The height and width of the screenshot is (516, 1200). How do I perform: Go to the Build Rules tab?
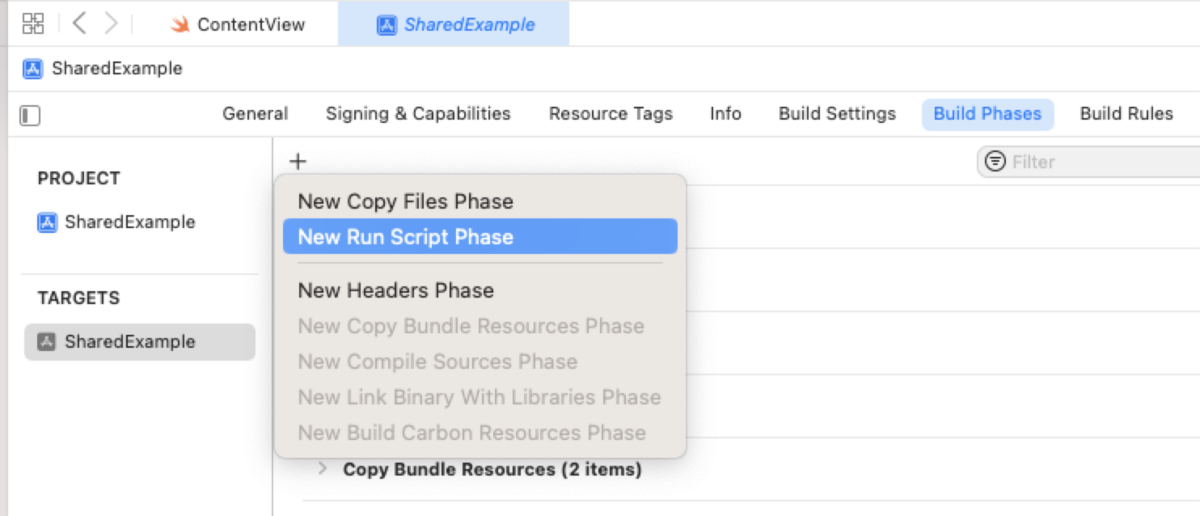[x=1126, y=114]
